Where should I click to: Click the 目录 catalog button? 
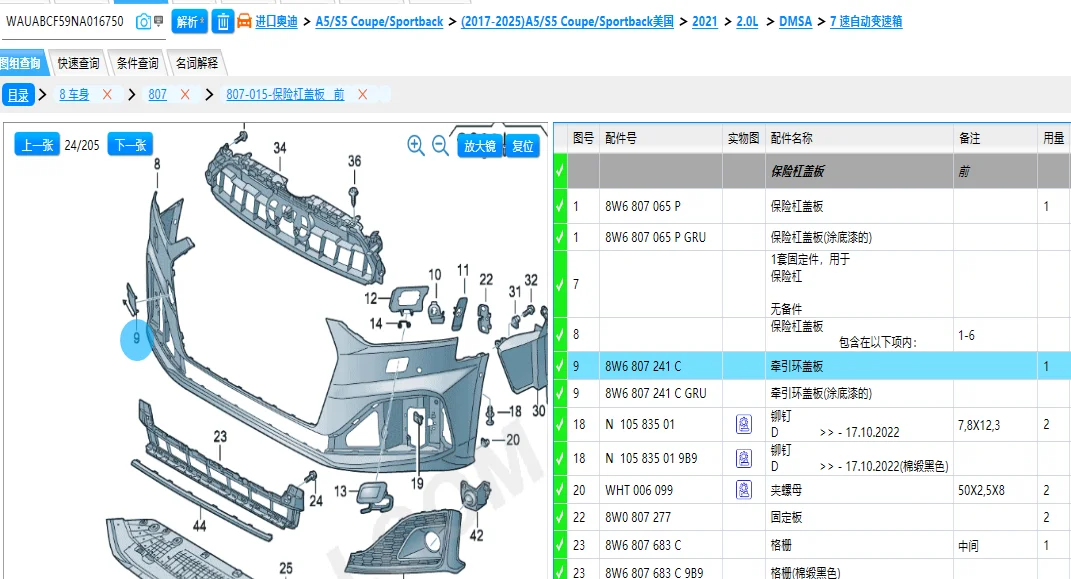[x=18, y=95]
